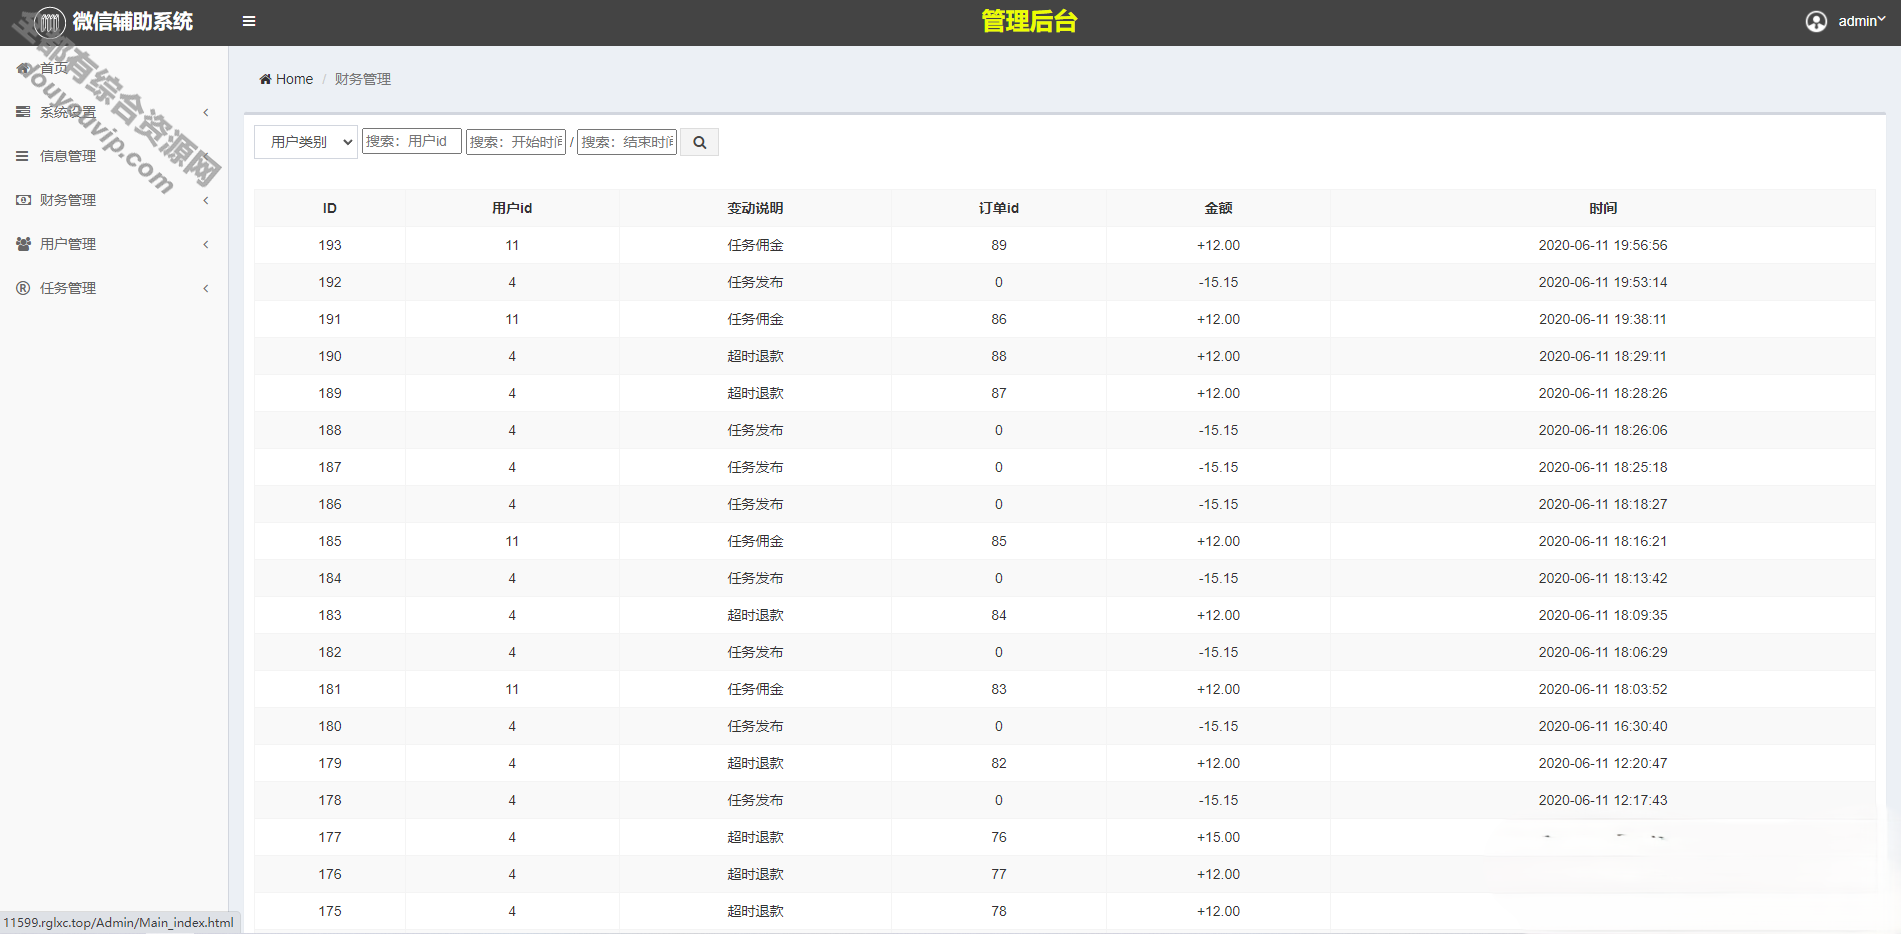Click order id 78
Screen dimensions: 1901x934
pyautogui.click(x=999, y=911)
